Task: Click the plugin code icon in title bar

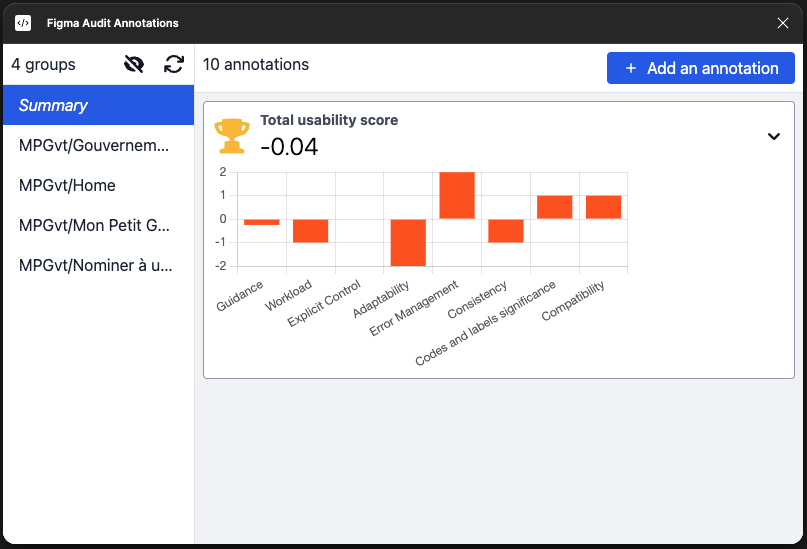Action: (x=23, y=23)
